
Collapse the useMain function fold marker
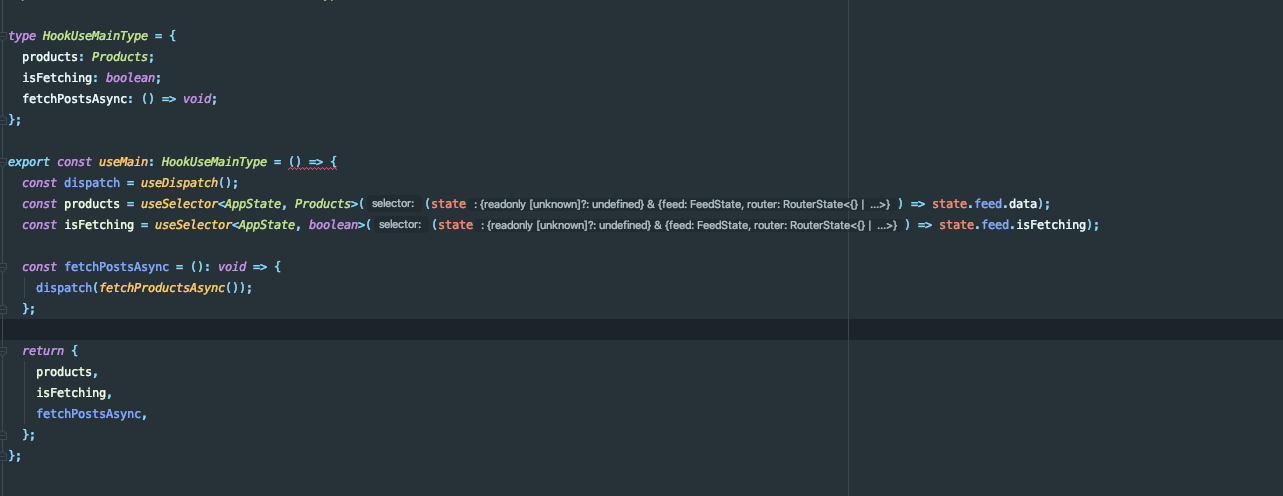coord(4,162)
